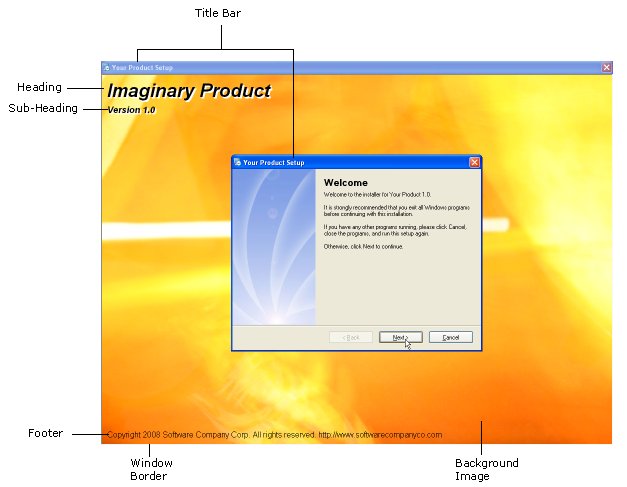Close the inner Your Product Setup dialog

[x=474, y=162]
